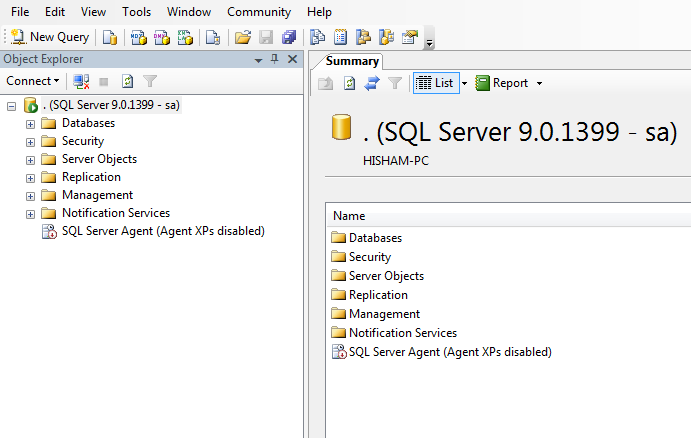This screenshot has height=438, width=691.
Task: Expand the Management tree node
Action: click(30, 197)
